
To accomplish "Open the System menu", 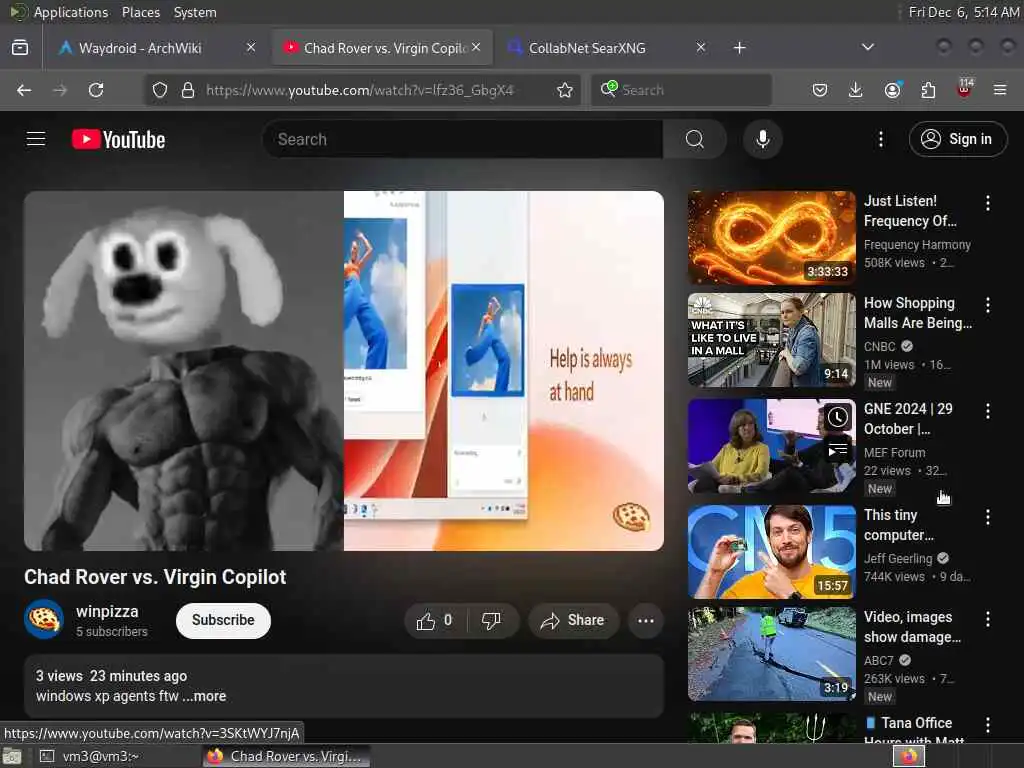I will [195, 12].
